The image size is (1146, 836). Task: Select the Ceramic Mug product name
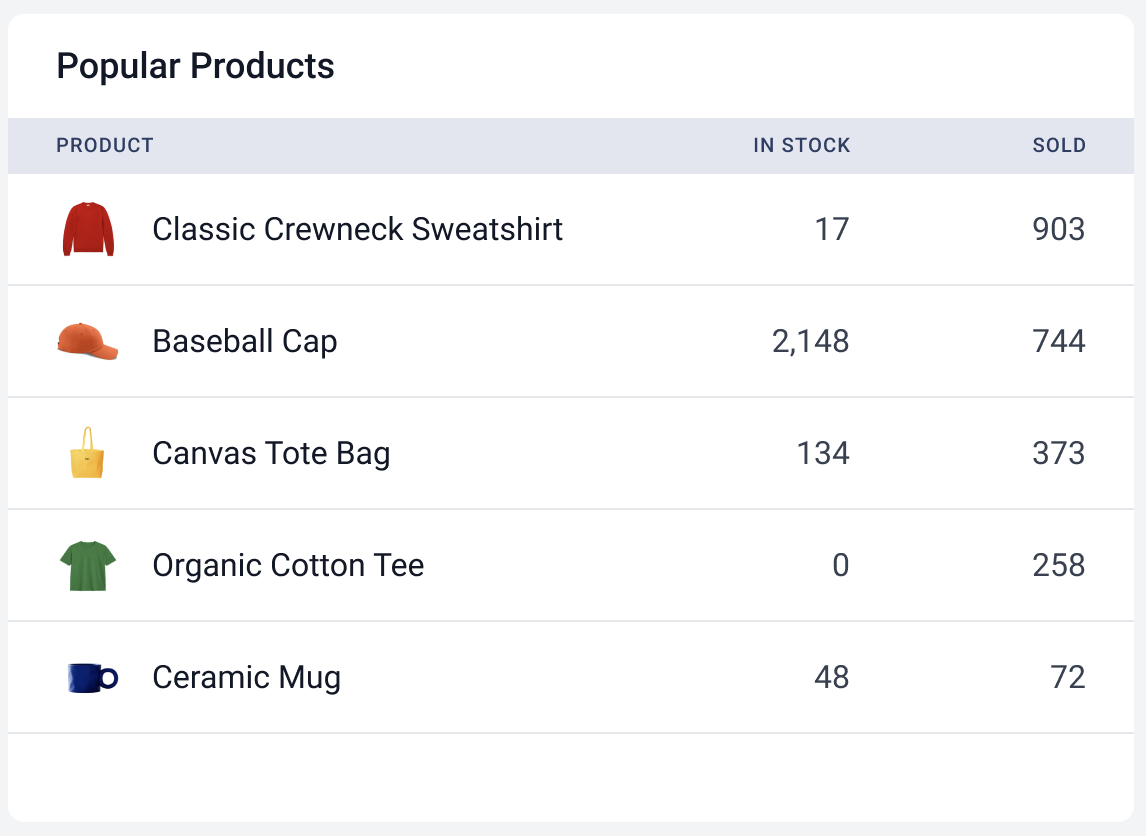coord(246,677)
